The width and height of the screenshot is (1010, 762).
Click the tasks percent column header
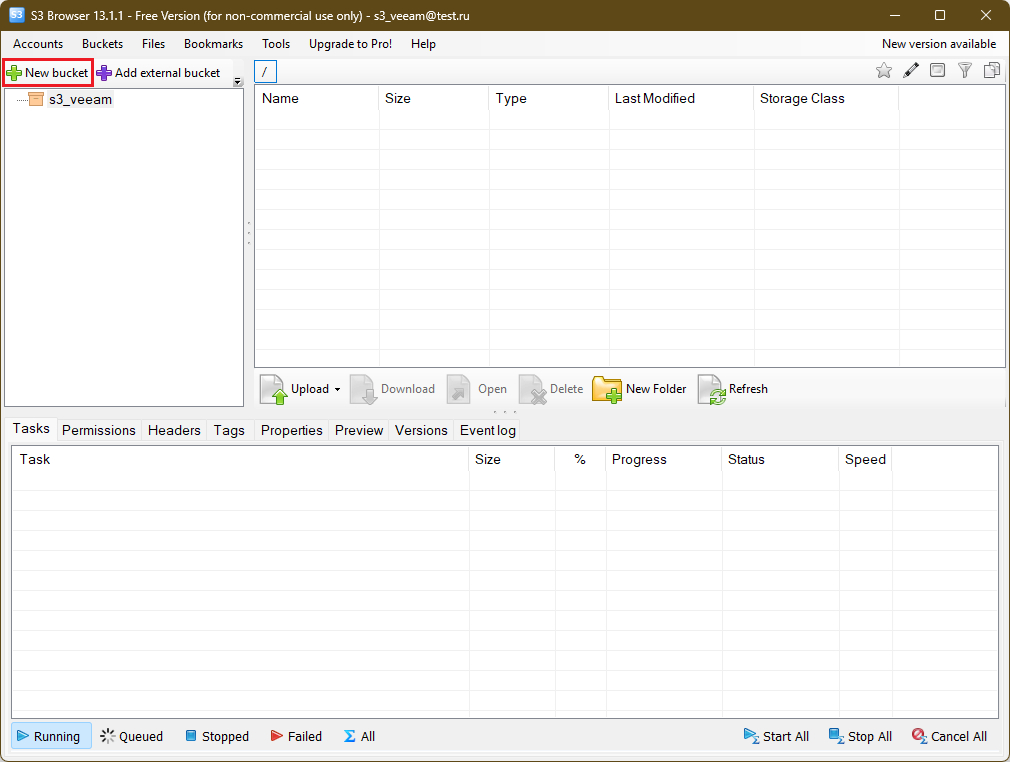click(580, 459)
